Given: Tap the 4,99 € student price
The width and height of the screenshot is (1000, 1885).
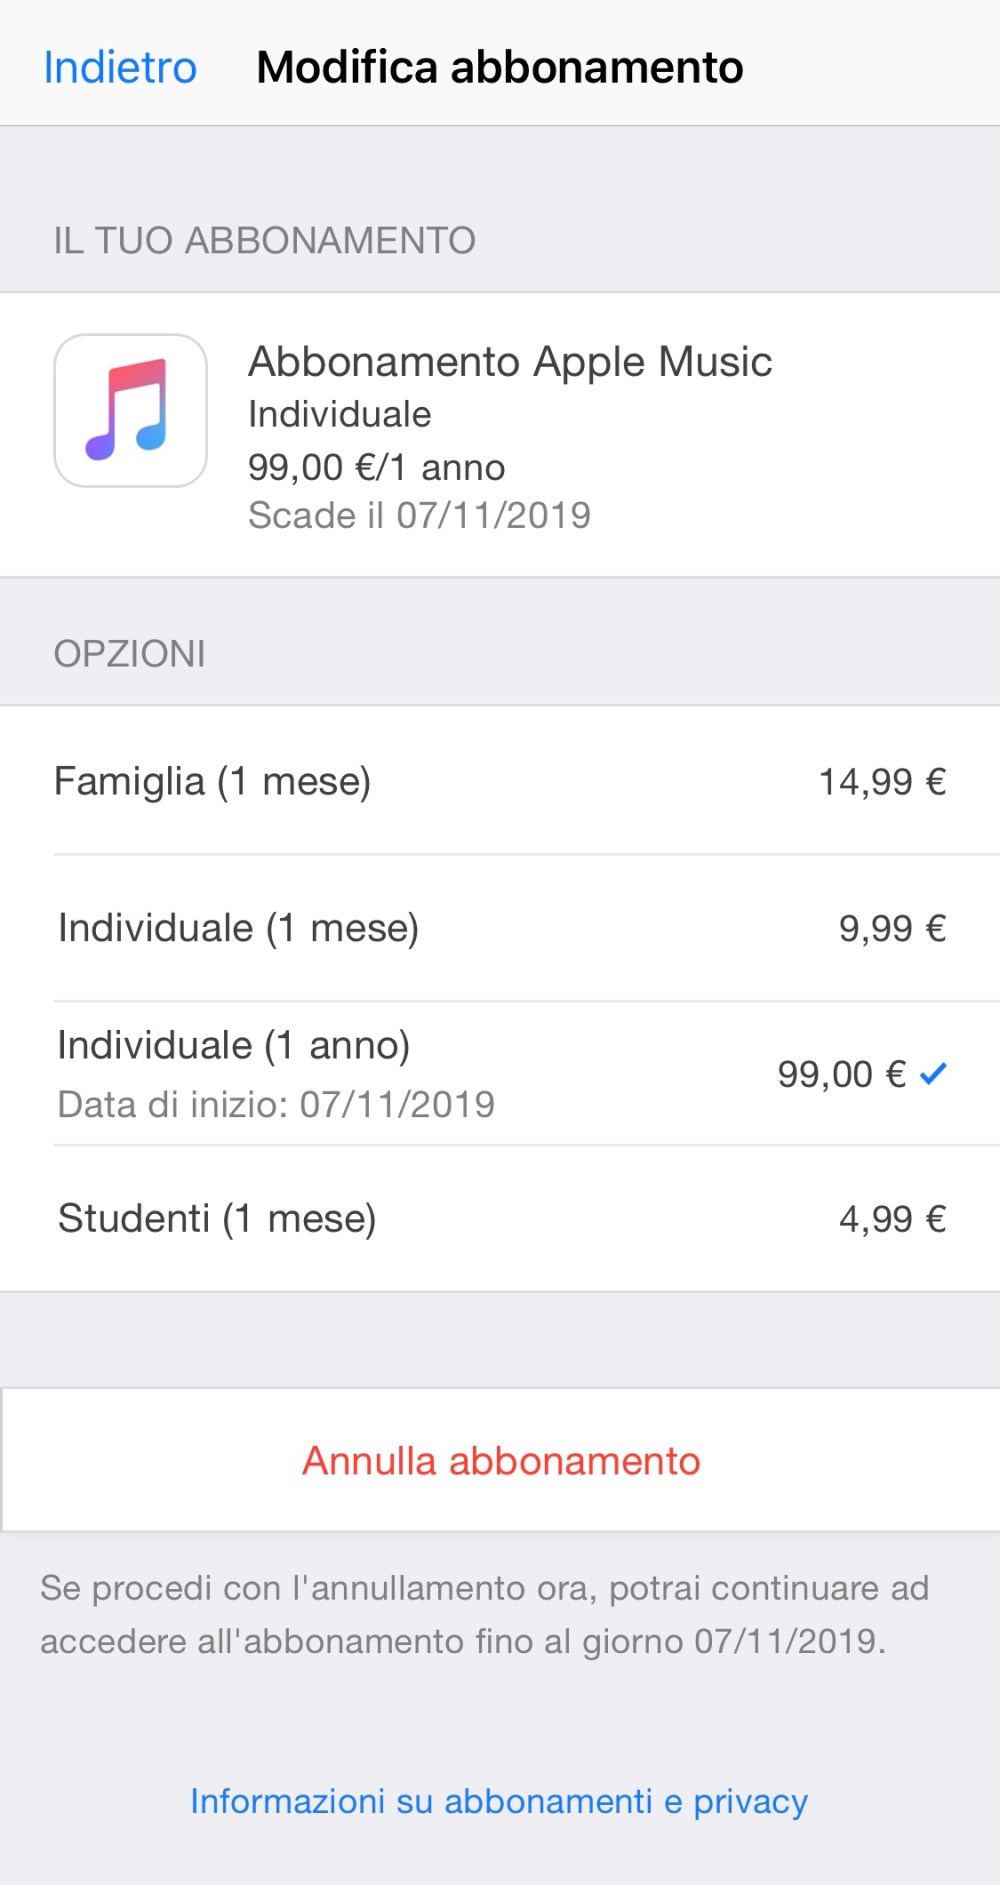Looking at the screenshot, I should (x=892, y=1219).
